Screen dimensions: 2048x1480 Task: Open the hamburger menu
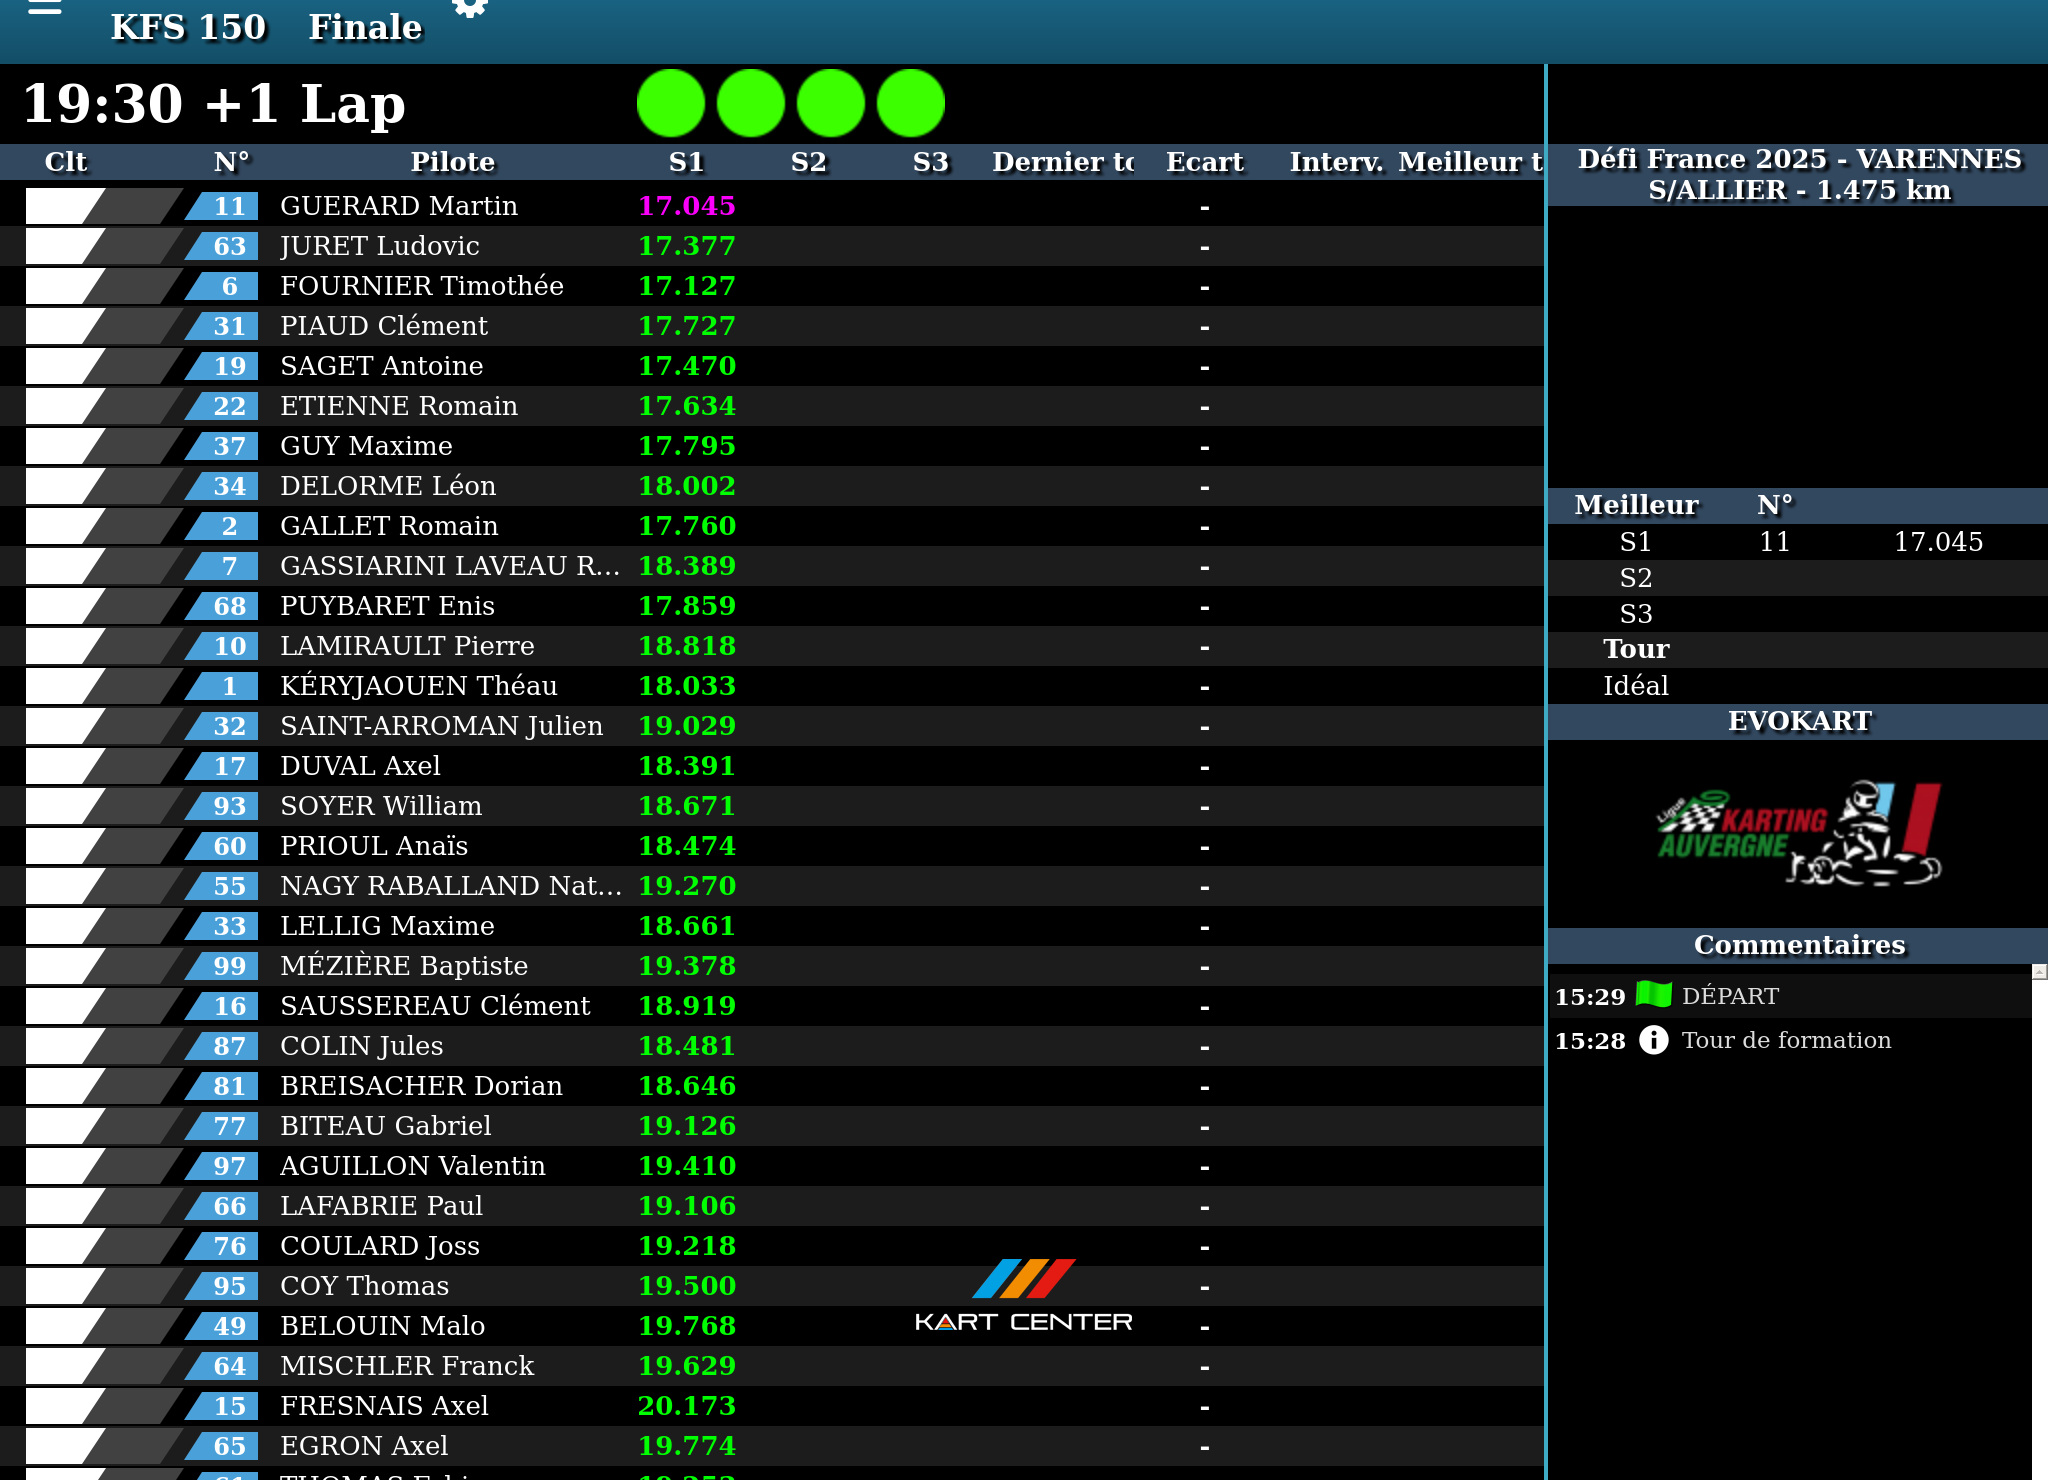point(44,8)
